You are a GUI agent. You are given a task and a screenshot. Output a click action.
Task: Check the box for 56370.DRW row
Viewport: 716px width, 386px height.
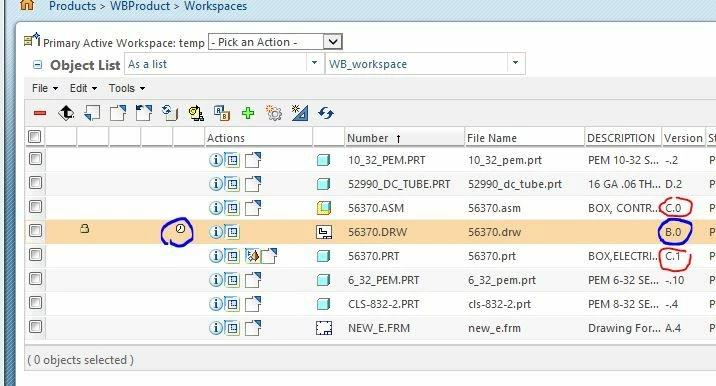point(35,230)
